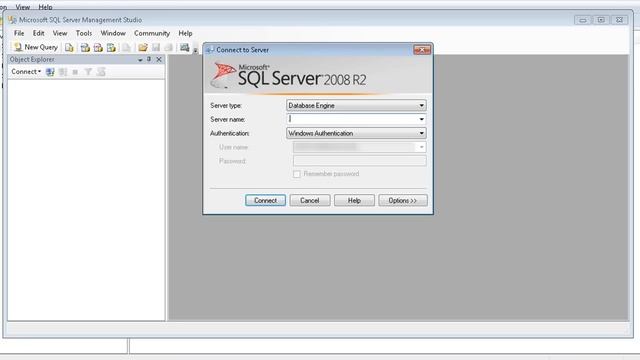The image size is (640, 360).
Task: Toggle the Remember password checkbox
Action: pos(297,174)
